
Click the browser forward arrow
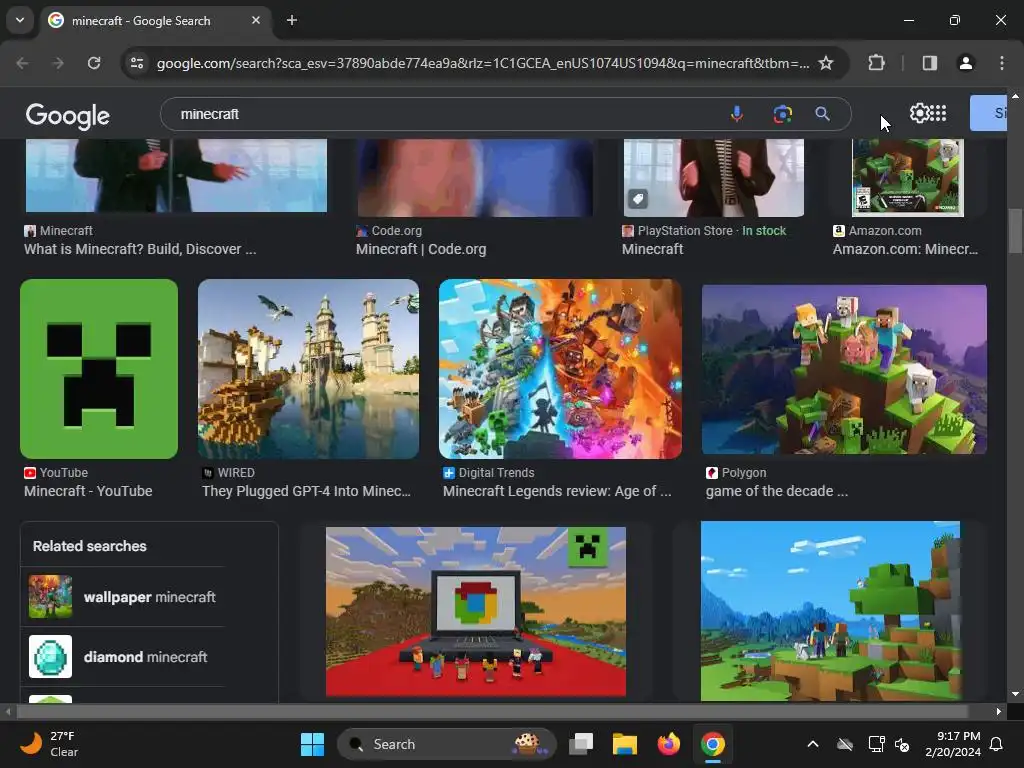click(x=58, y=63)
